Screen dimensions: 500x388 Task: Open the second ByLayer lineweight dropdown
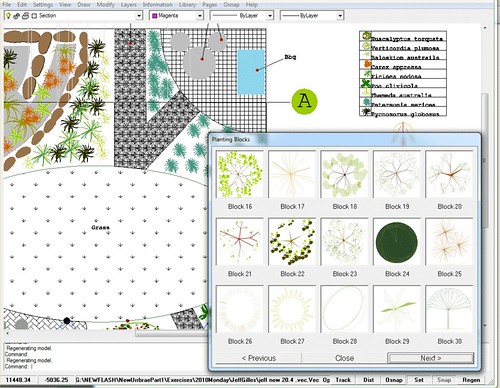pos(339,16)
